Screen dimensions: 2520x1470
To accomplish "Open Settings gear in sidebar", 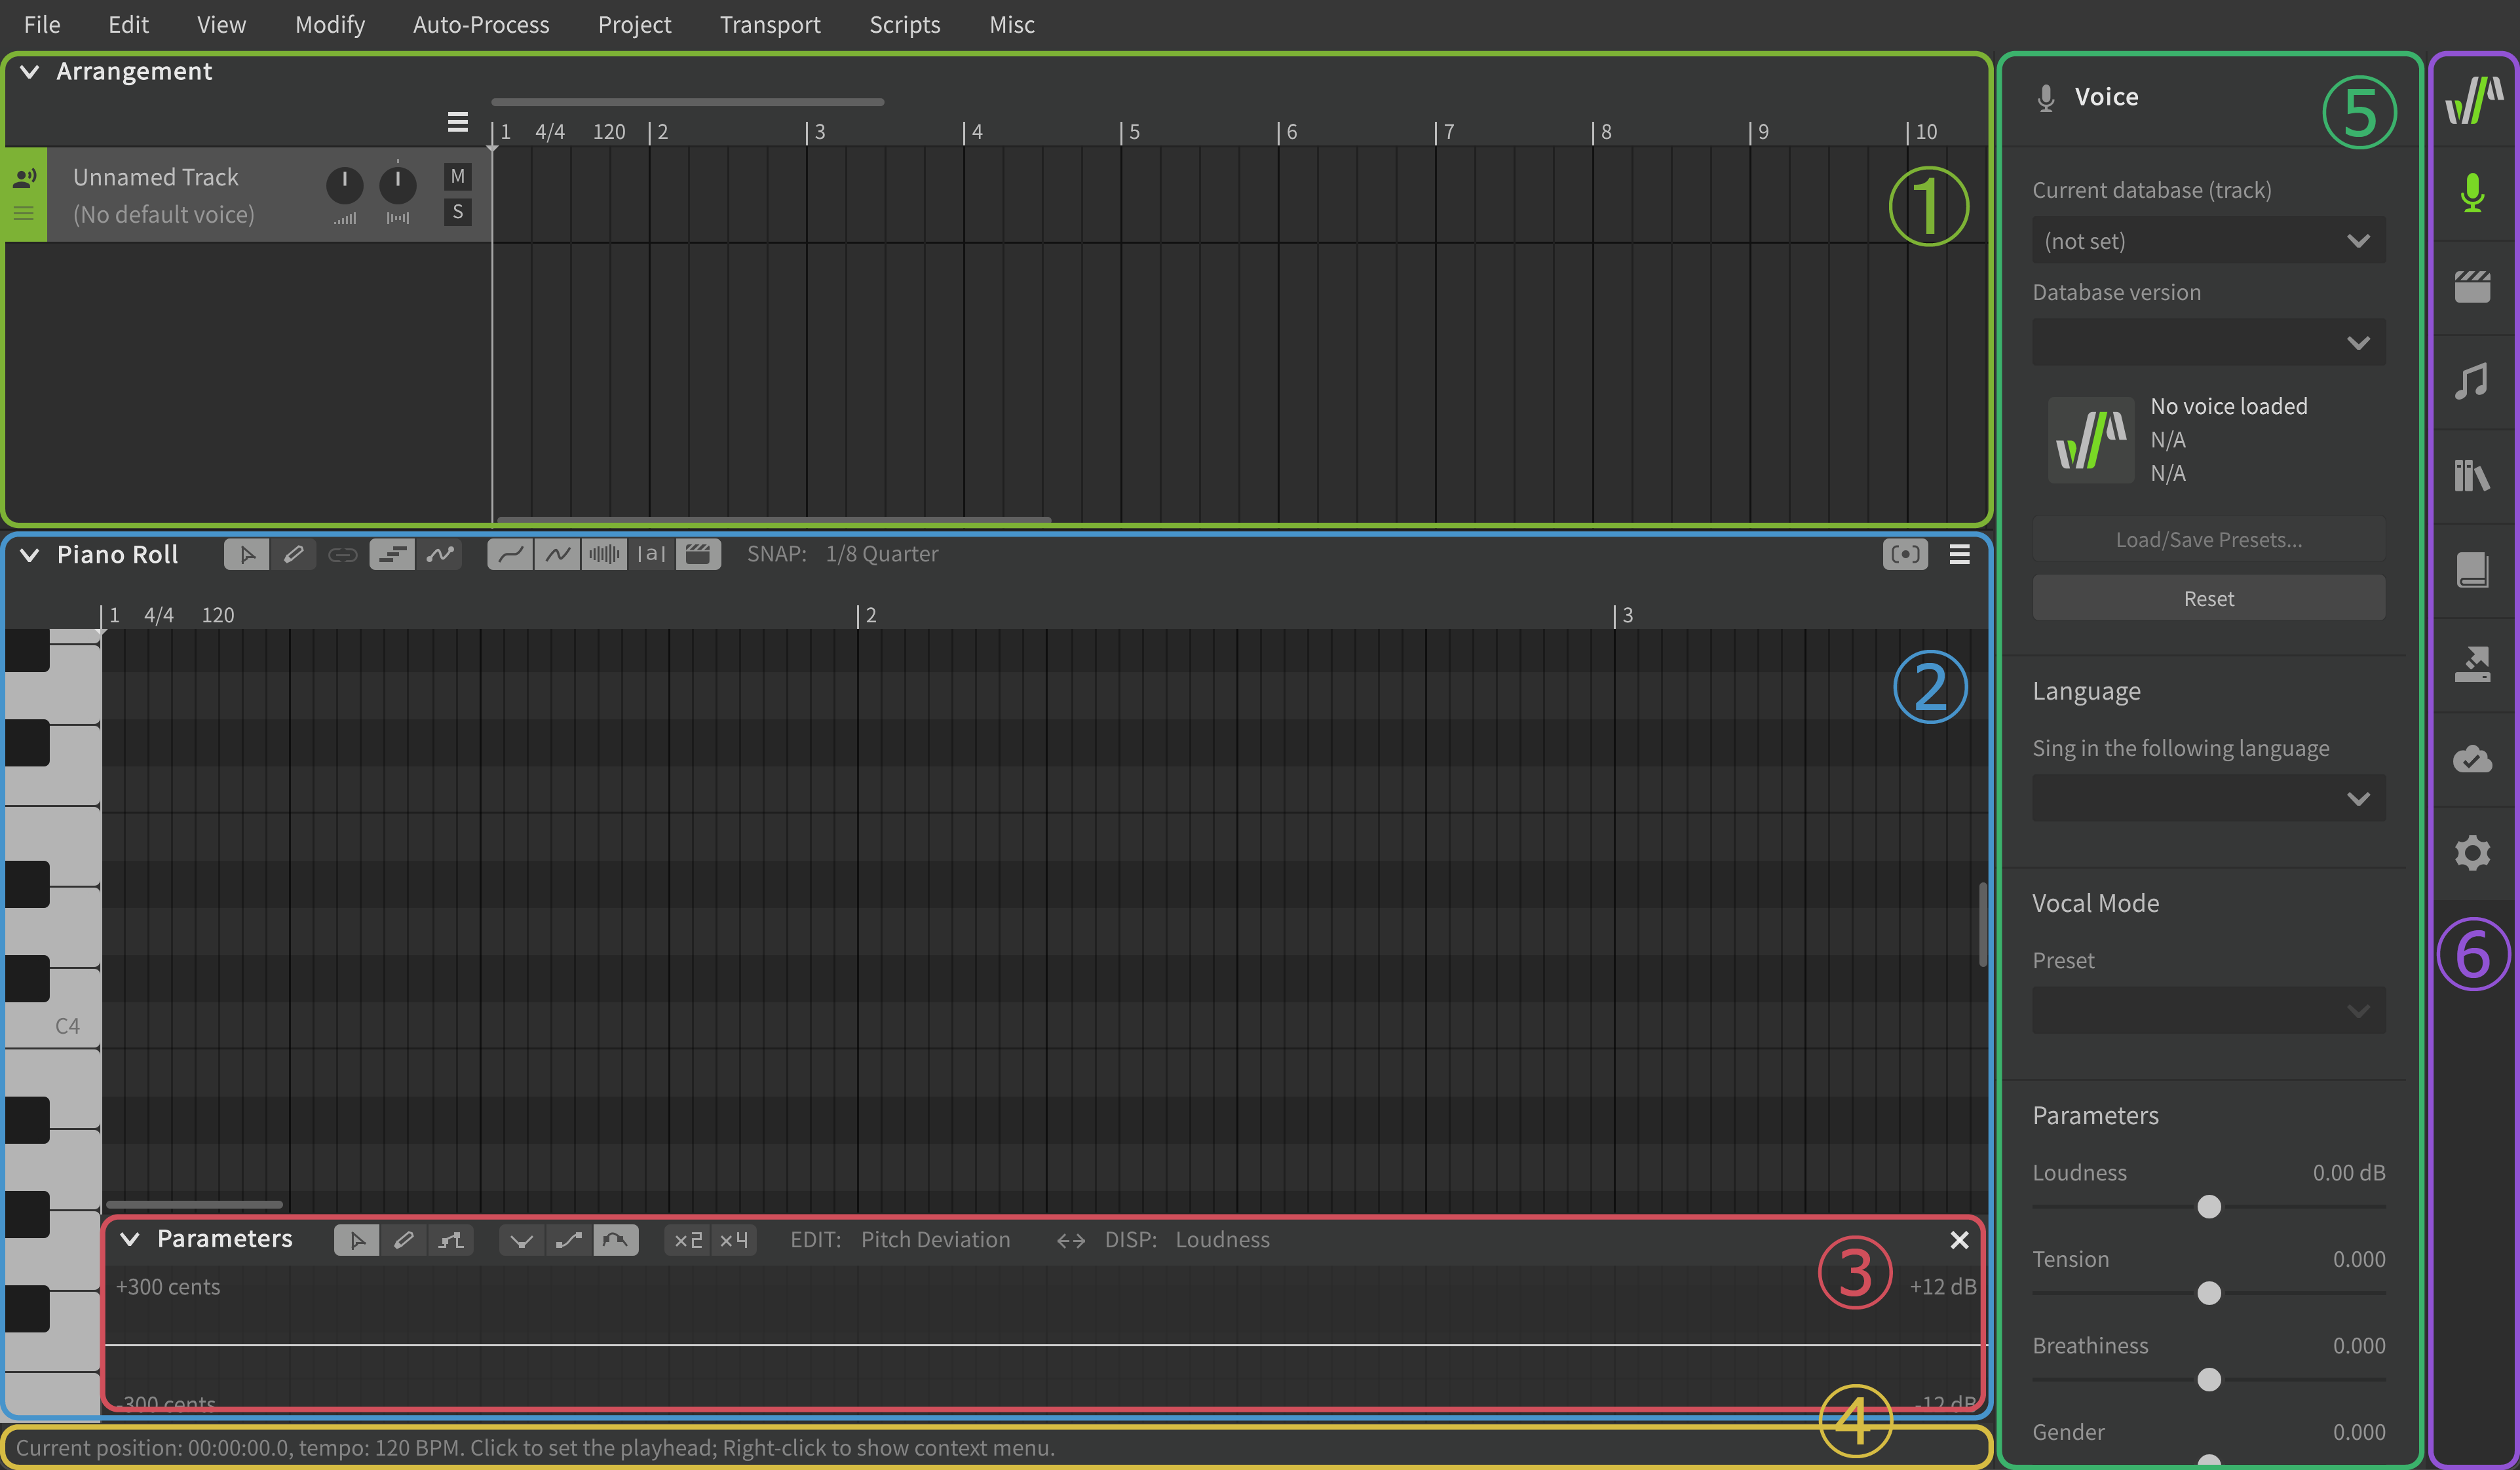I will coord(2472,853).
